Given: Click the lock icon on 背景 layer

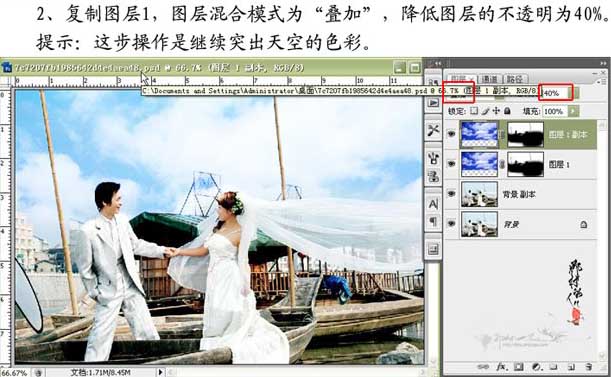Looking at the screenshot, I should pyautogui.click(x=583, y=224).
